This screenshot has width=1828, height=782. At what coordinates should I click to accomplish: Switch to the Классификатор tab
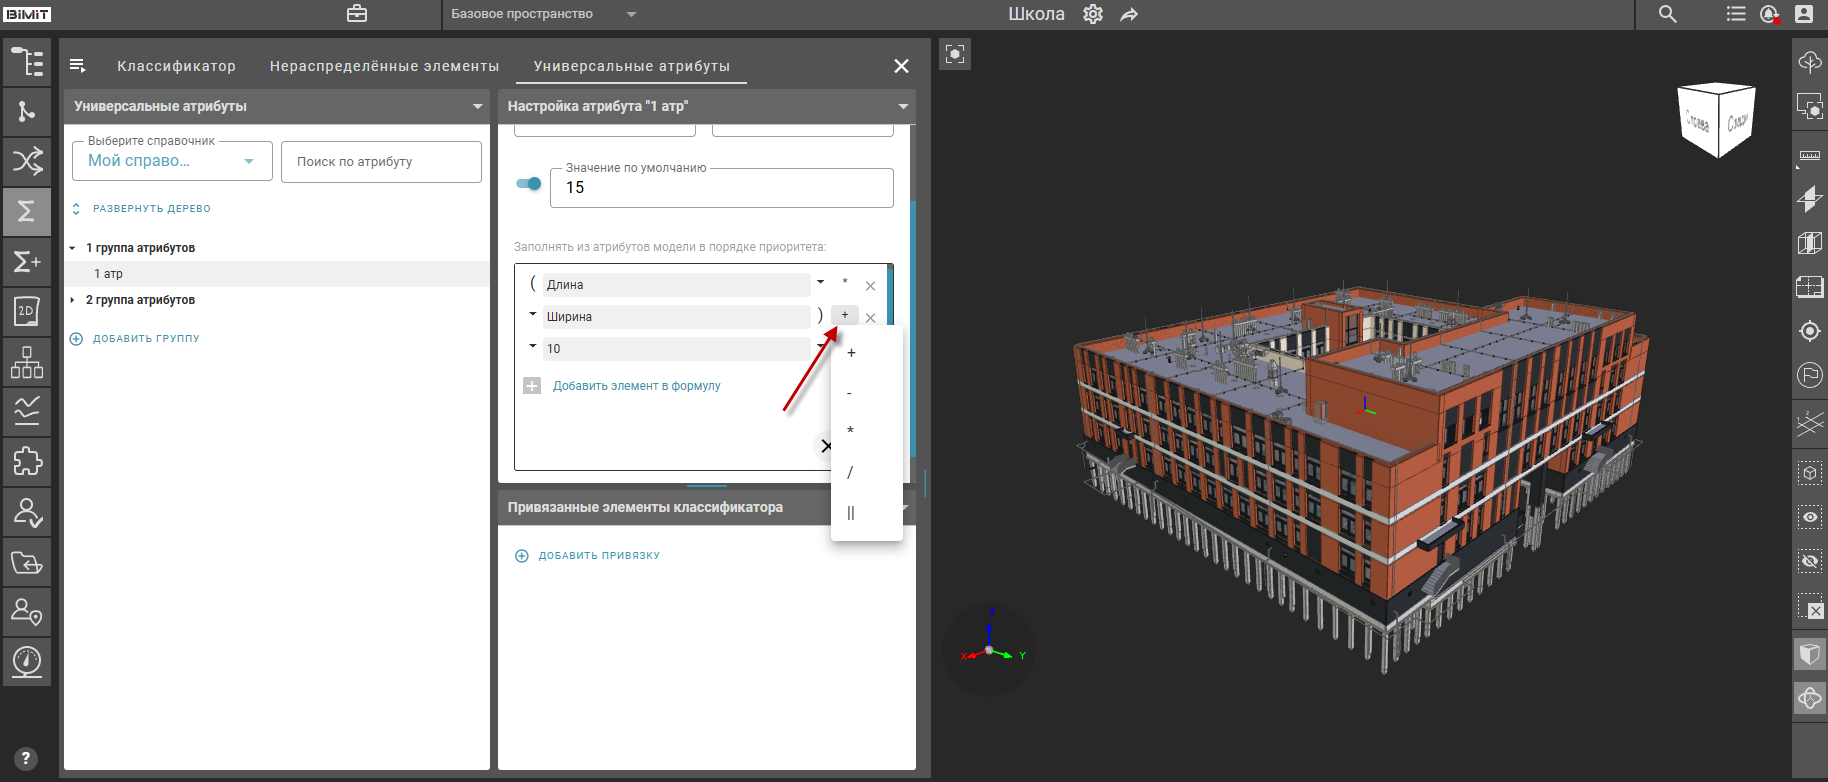(x=176, y=66)
